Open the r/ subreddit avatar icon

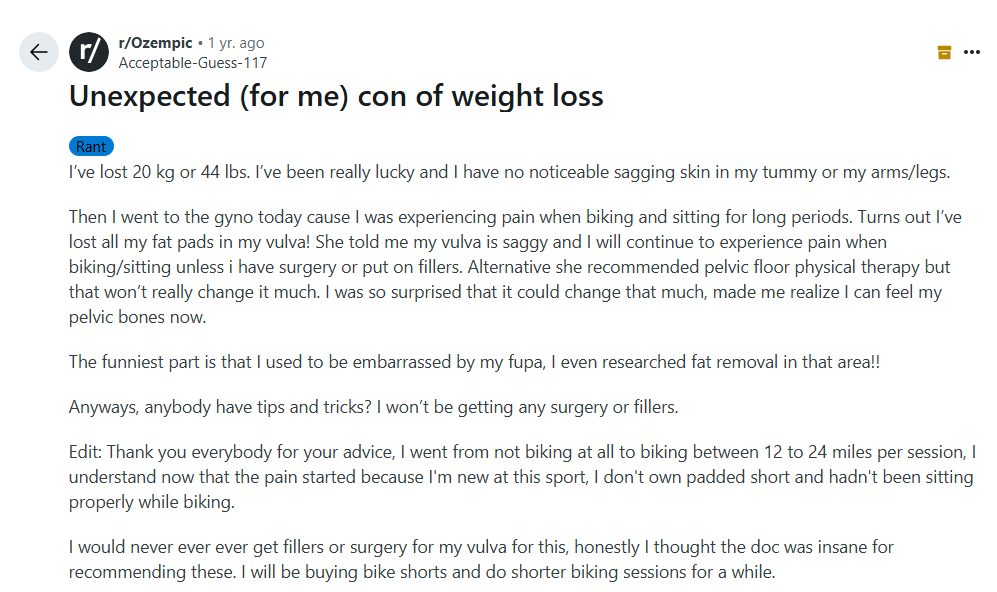click(89, 52)
